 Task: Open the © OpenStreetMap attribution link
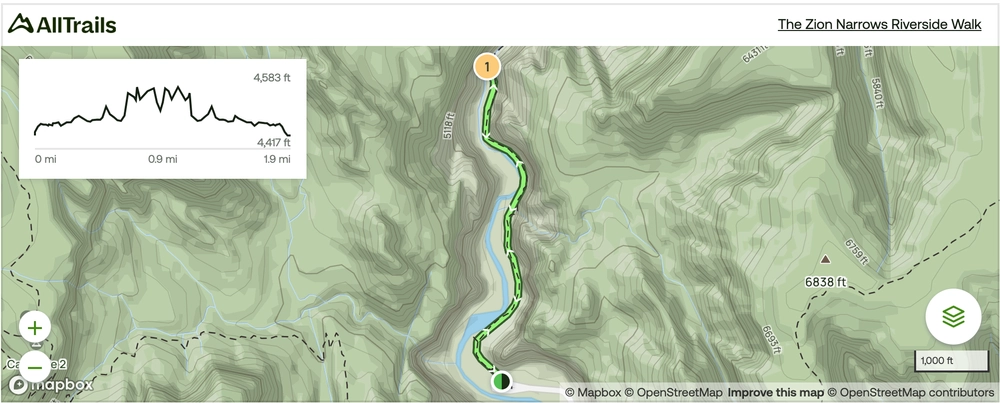click(673, 392)
